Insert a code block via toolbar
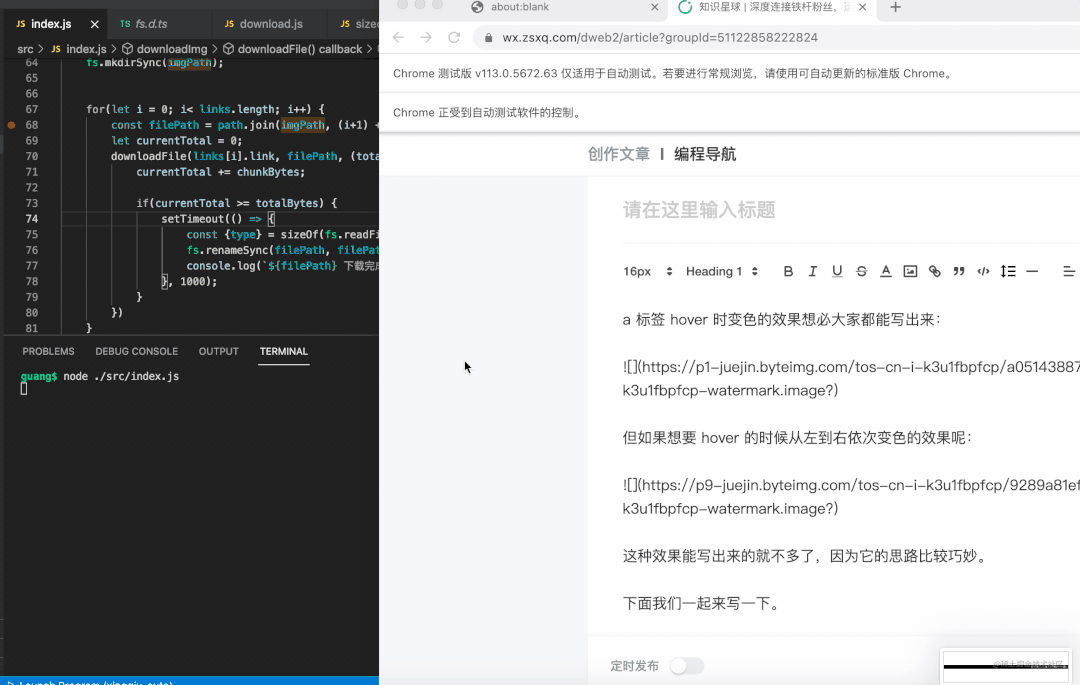This screenshot has width=1080, height=685. click(x=984, y=271)
